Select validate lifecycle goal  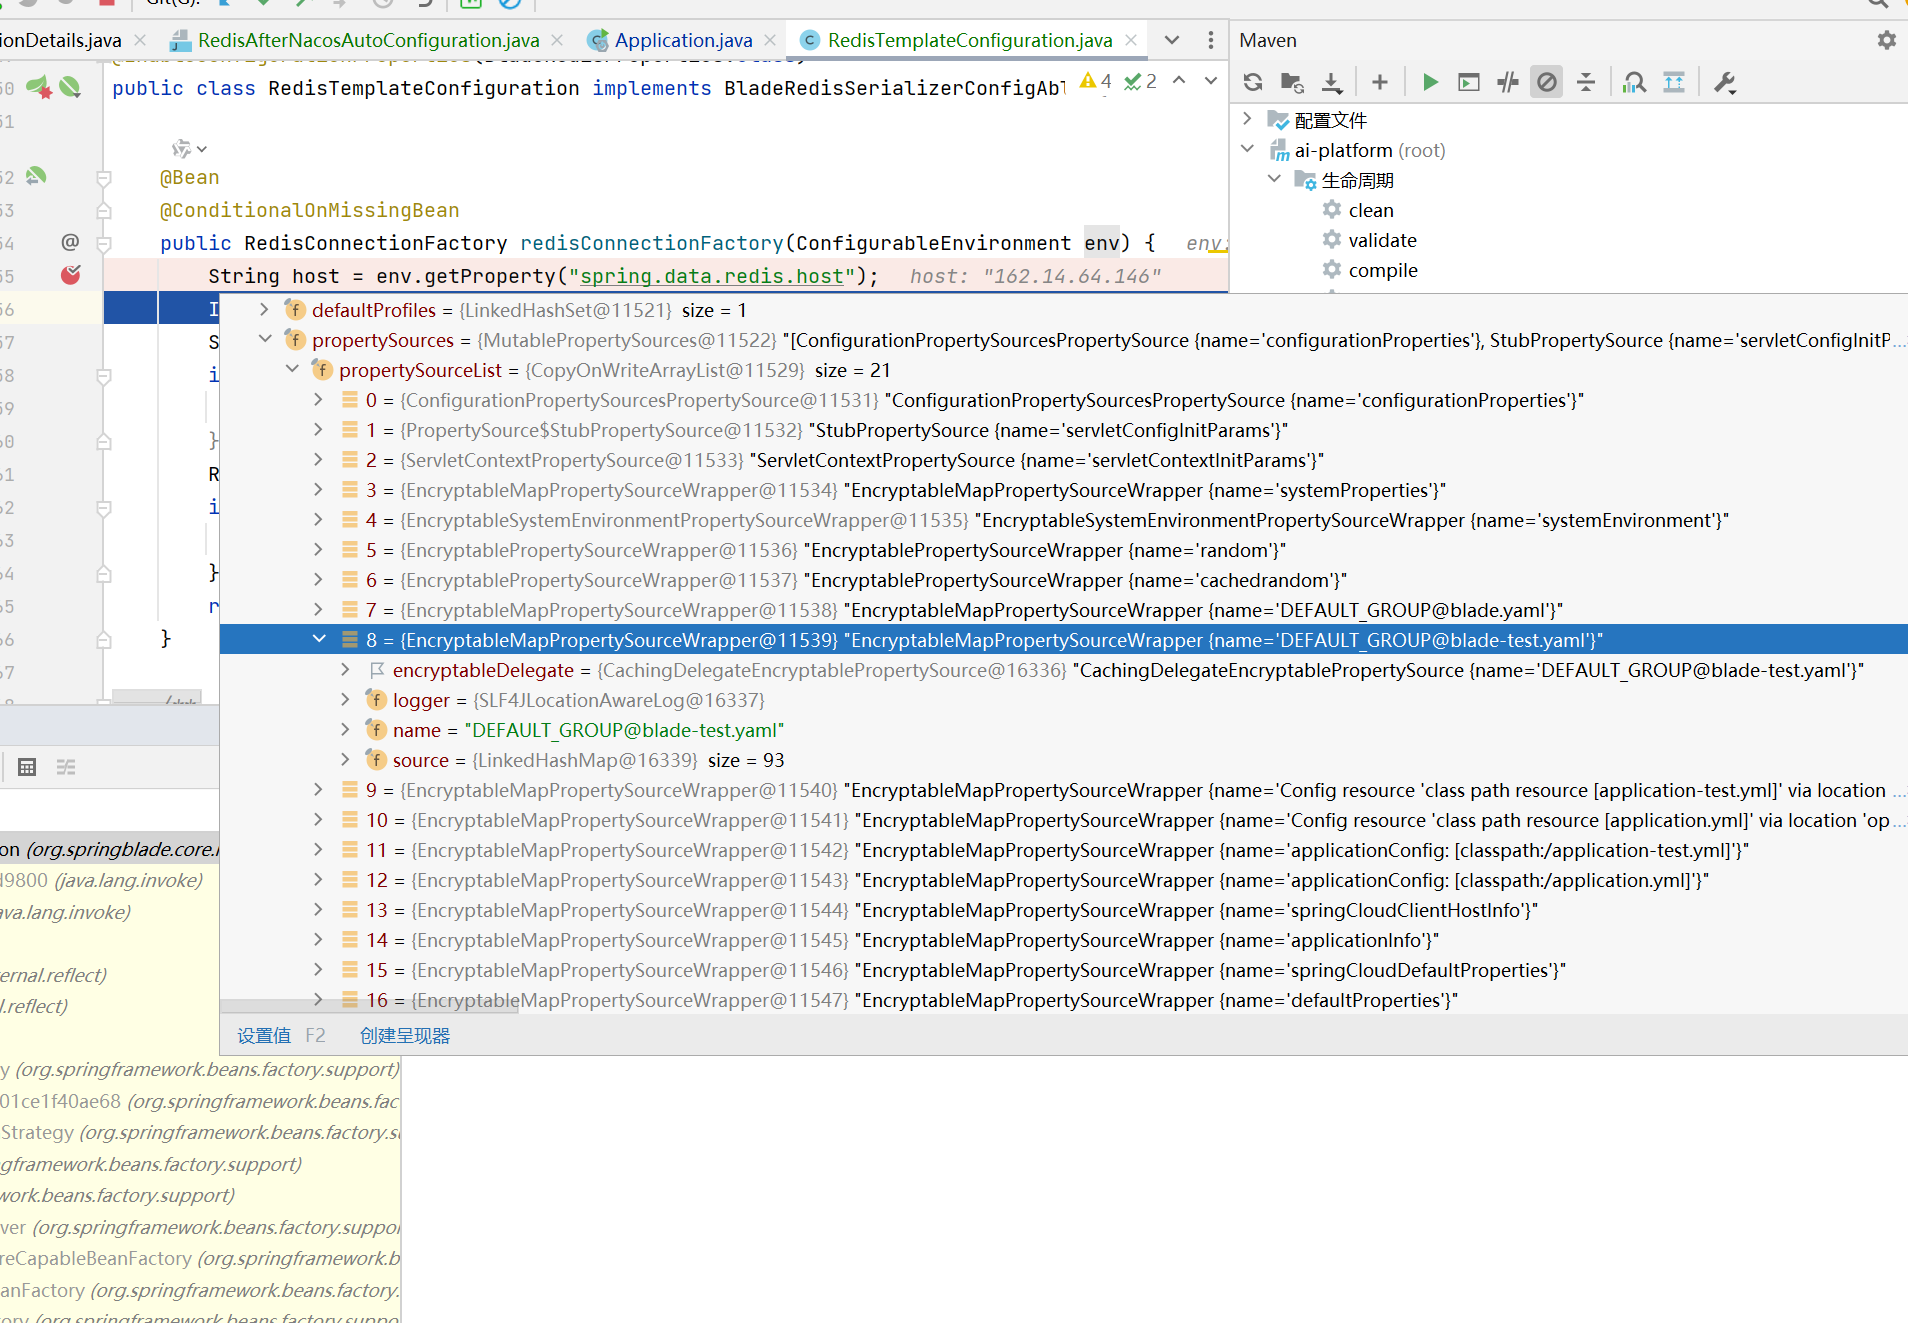click(1382, 240)
